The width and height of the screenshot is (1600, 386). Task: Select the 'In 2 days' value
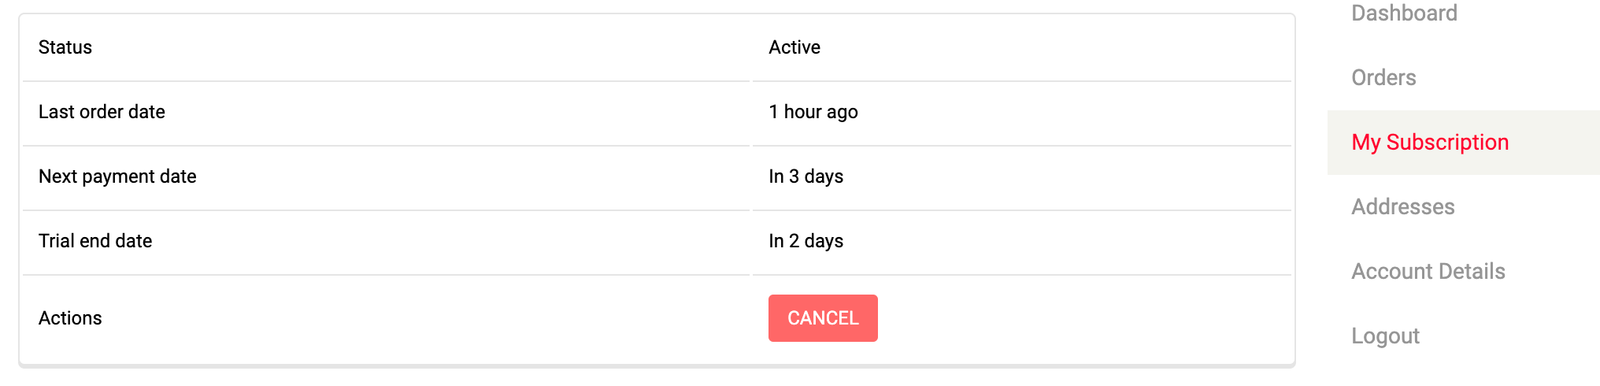coord(806,241)
